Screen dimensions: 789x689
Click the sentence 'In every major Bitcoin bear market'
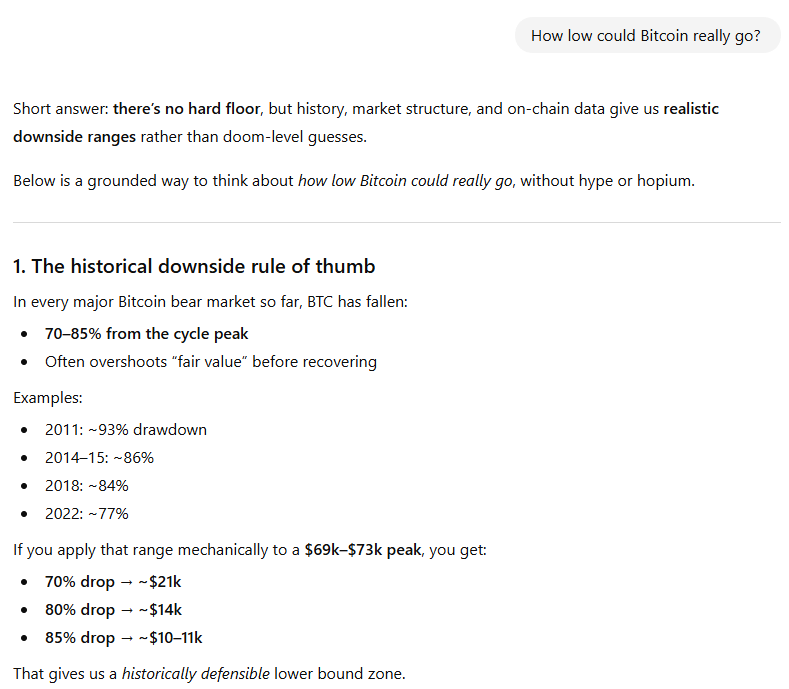tap(210, 302)
